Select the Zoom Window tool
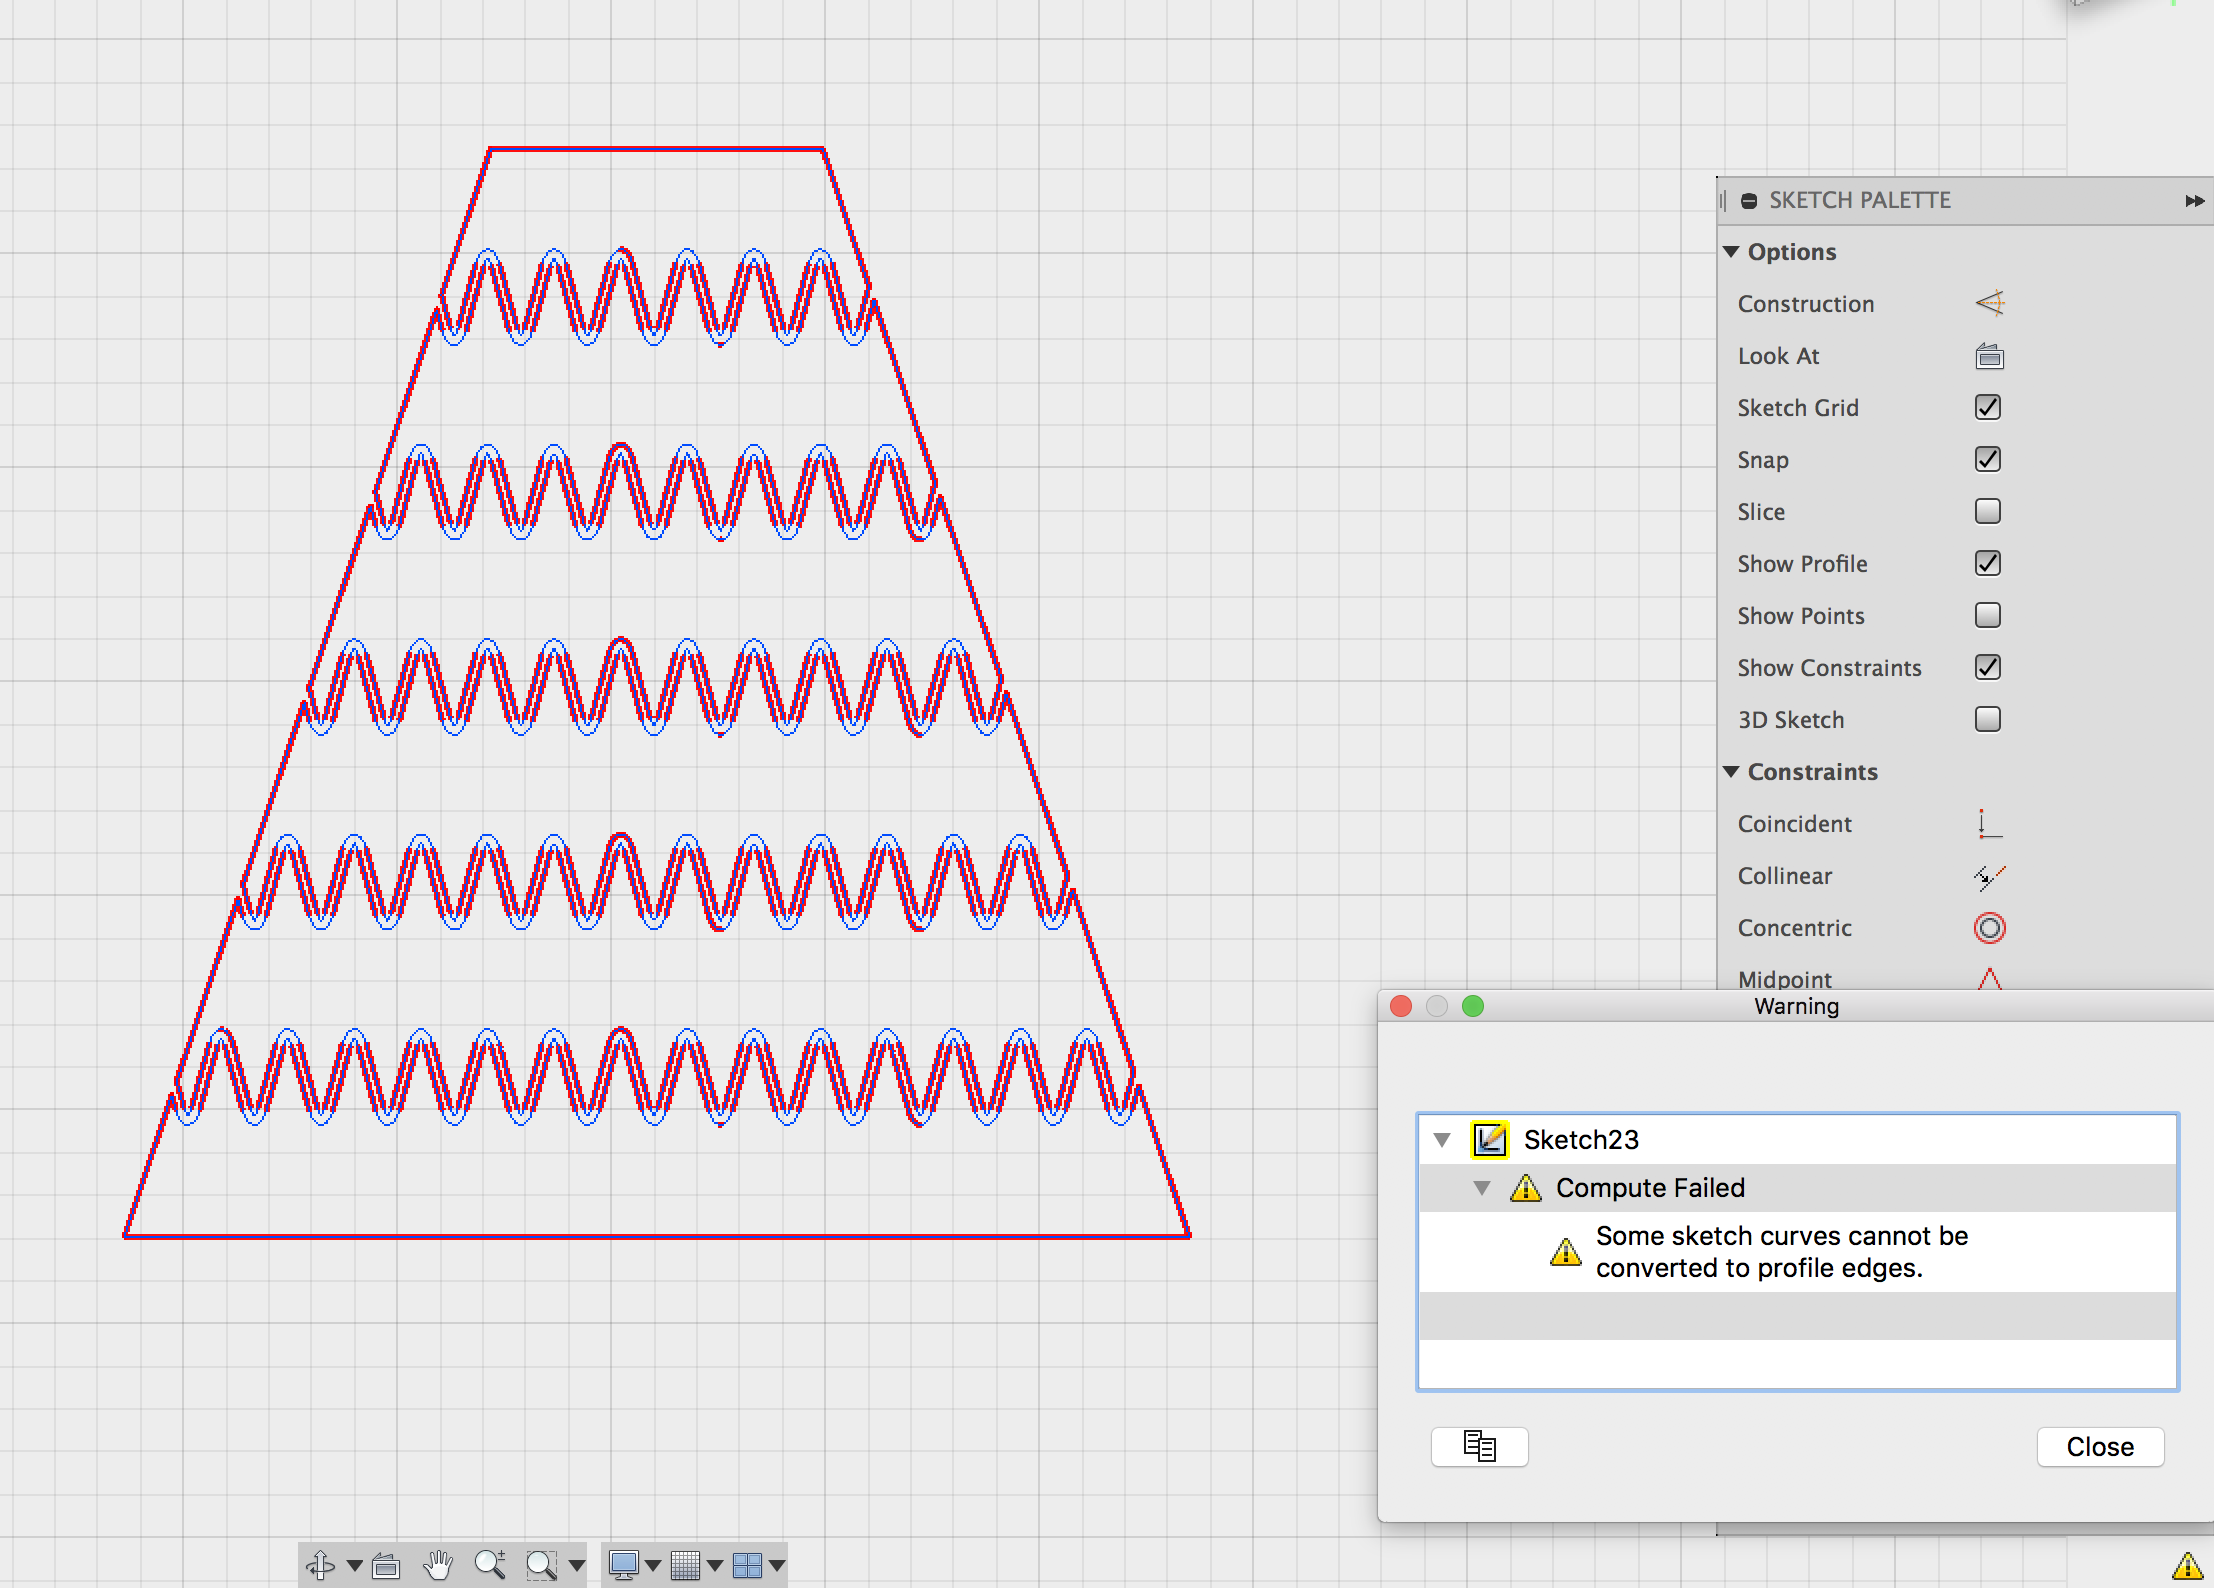2214x1588 pixels. click(541, 1564)
